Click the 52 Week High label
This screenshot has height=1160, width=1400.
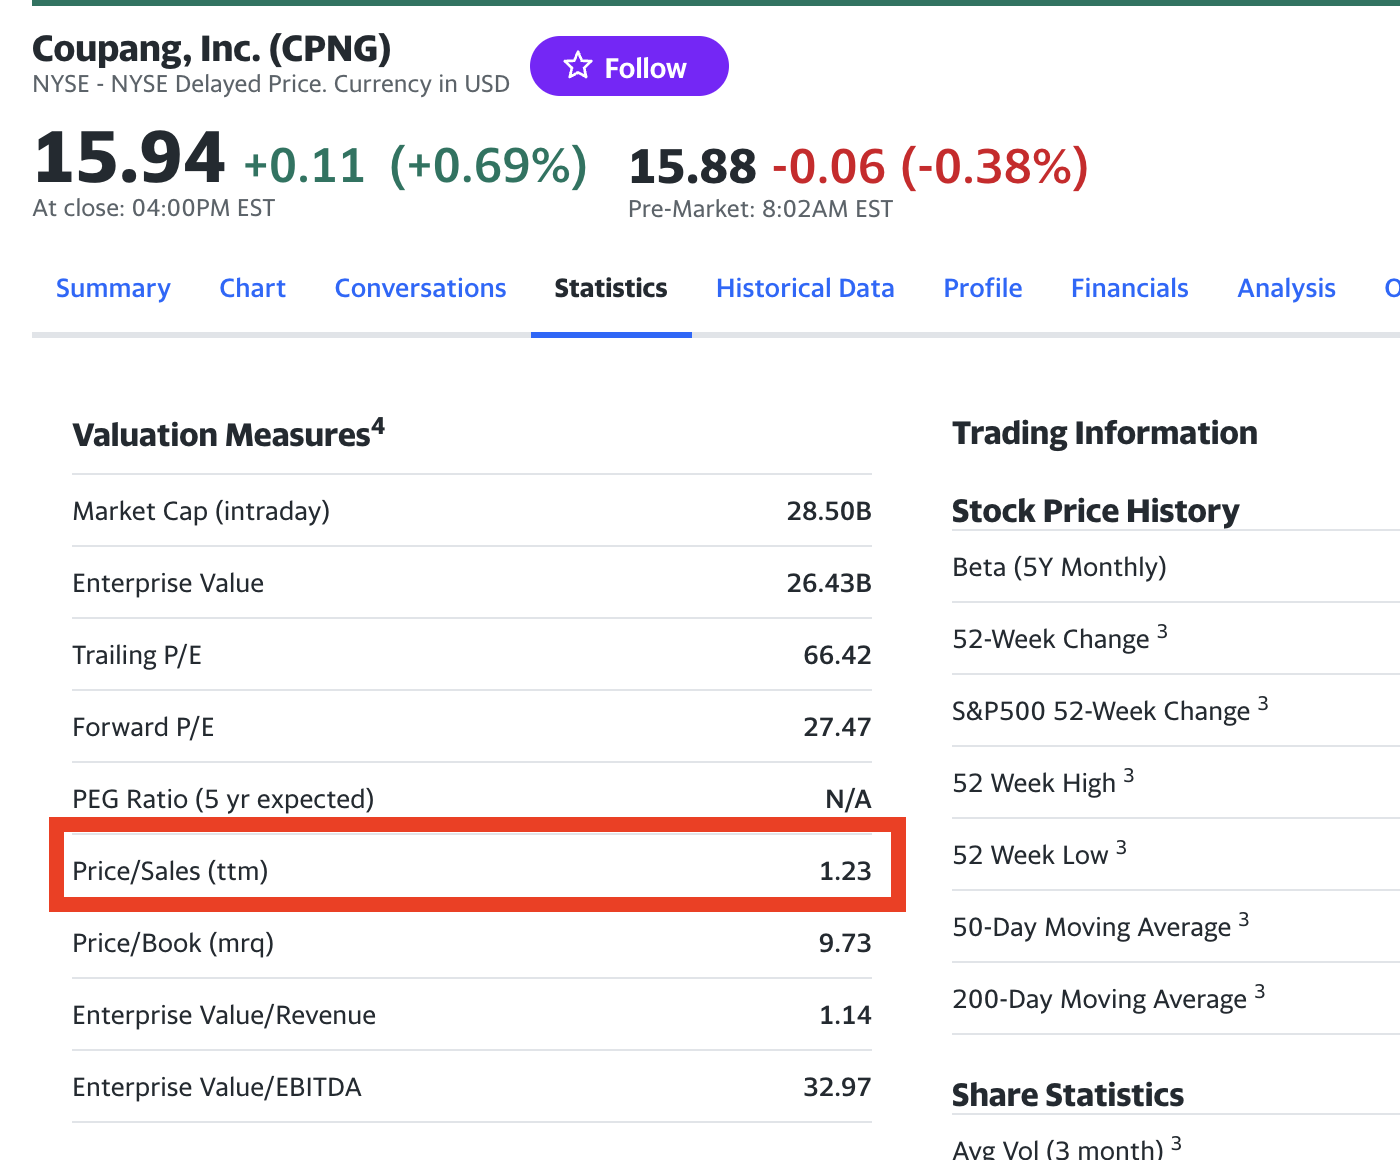tap(1043, 782)
